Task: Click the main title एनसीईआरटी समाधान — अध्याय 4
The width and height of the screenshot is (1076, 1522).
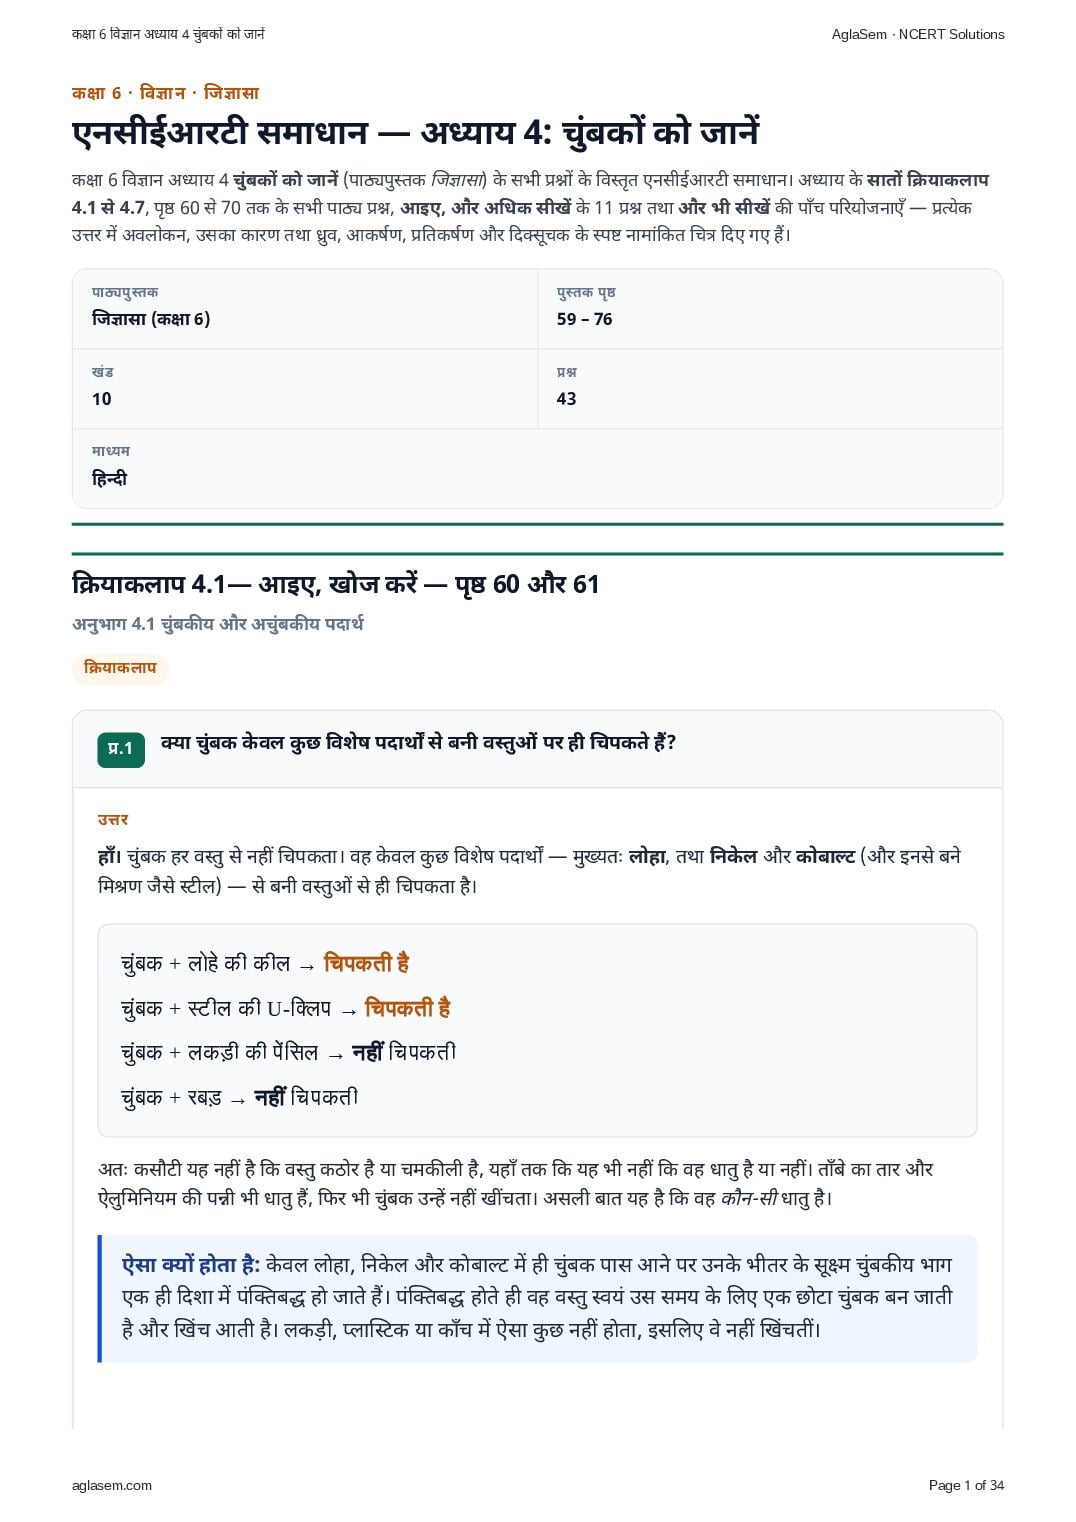Action: 415,131
